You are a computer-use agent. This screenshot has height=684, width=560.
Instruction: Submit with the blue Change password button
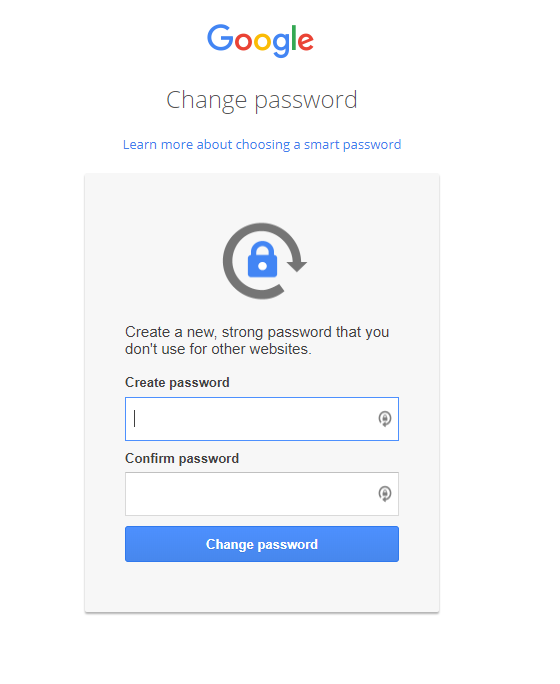click(x=262, y=544)
